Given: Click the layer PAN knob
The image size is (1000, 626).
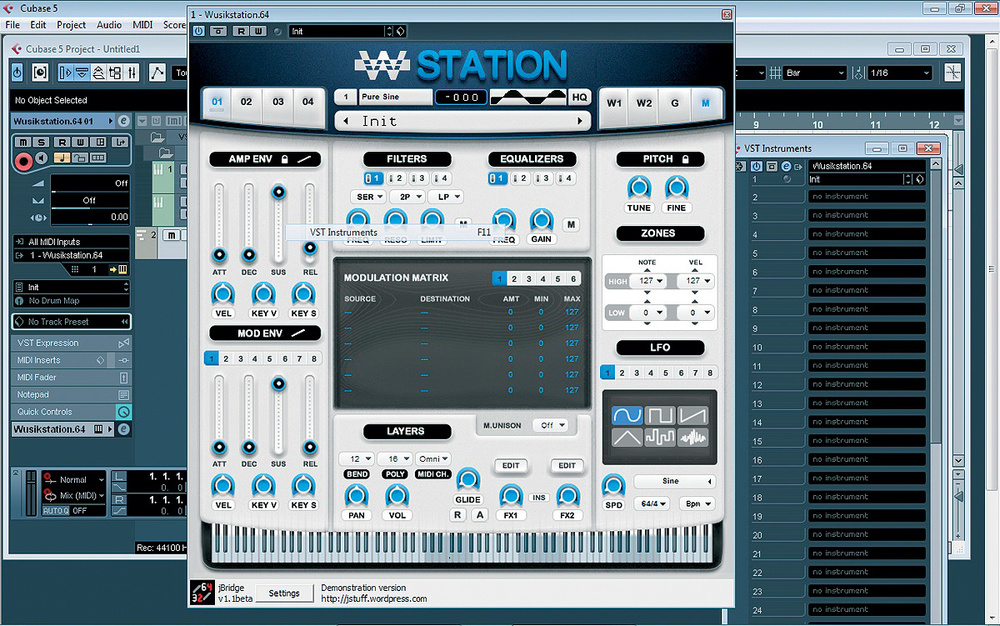Looking at the screenshot, I should coord(357,496).
